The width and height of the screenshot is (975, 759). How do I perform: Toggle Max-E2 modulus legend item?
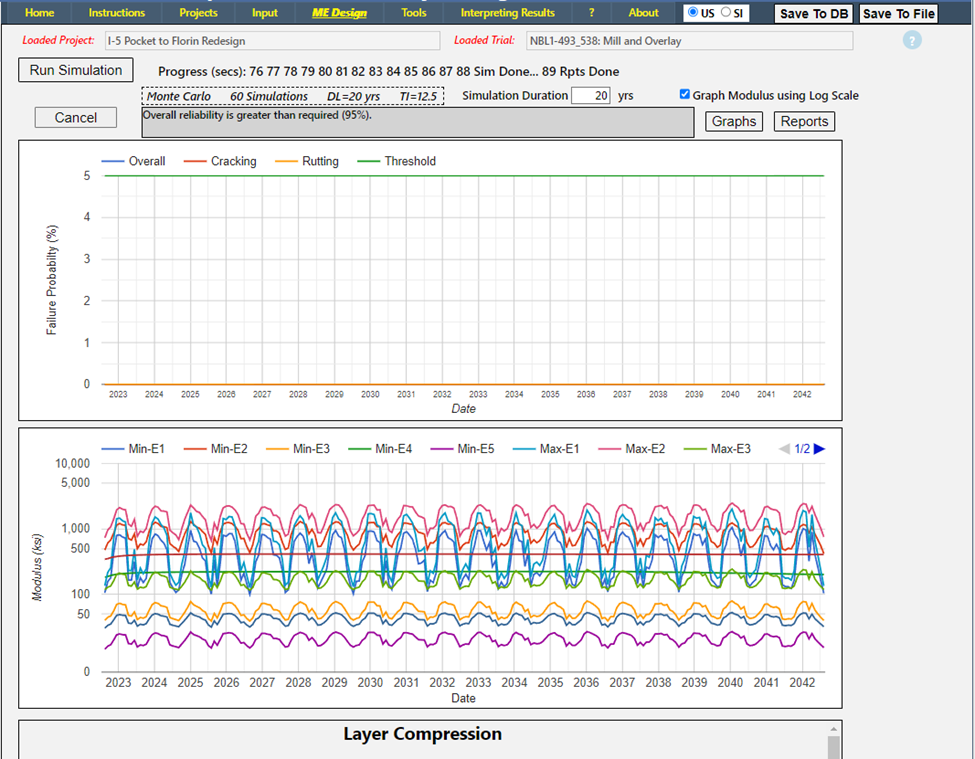click(645, 449)
